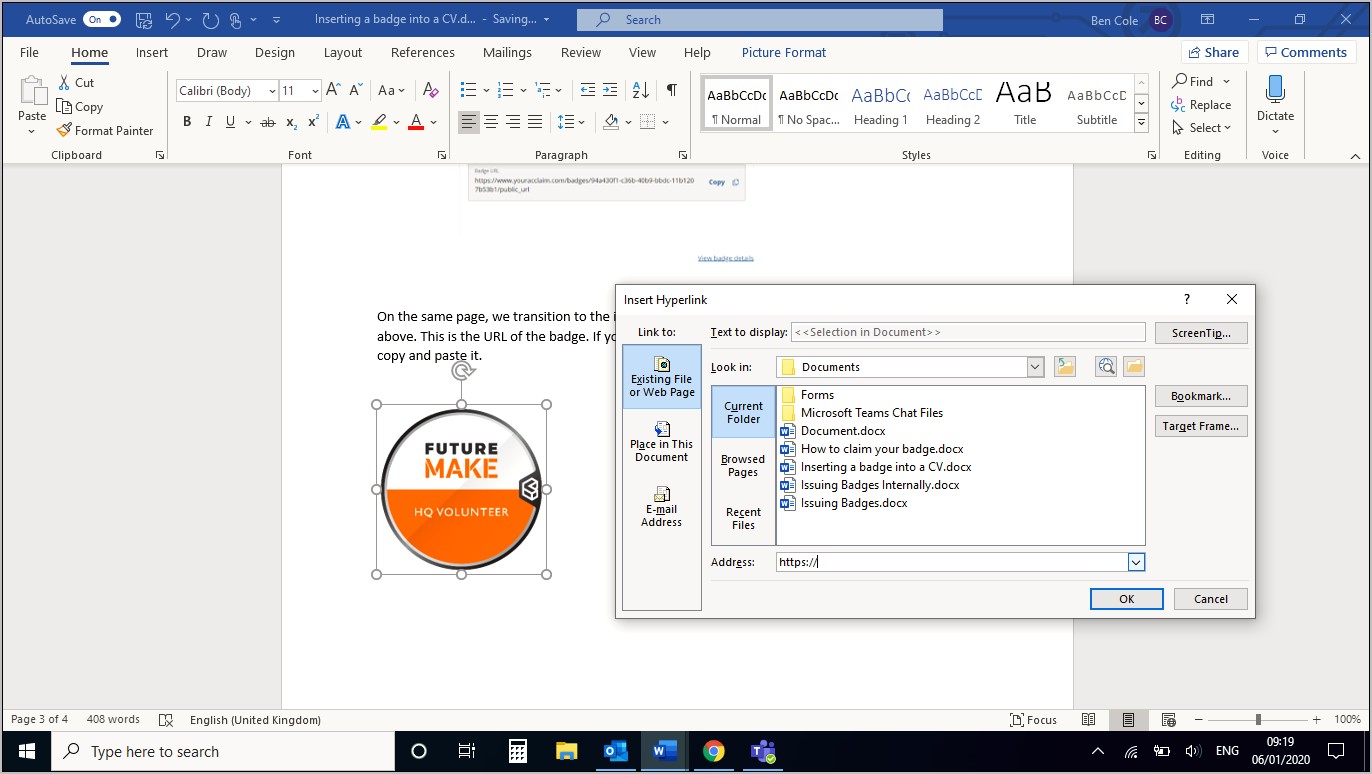The image size is (1372, 774).
Task: Click the Share button
Action: (1215, 52)
